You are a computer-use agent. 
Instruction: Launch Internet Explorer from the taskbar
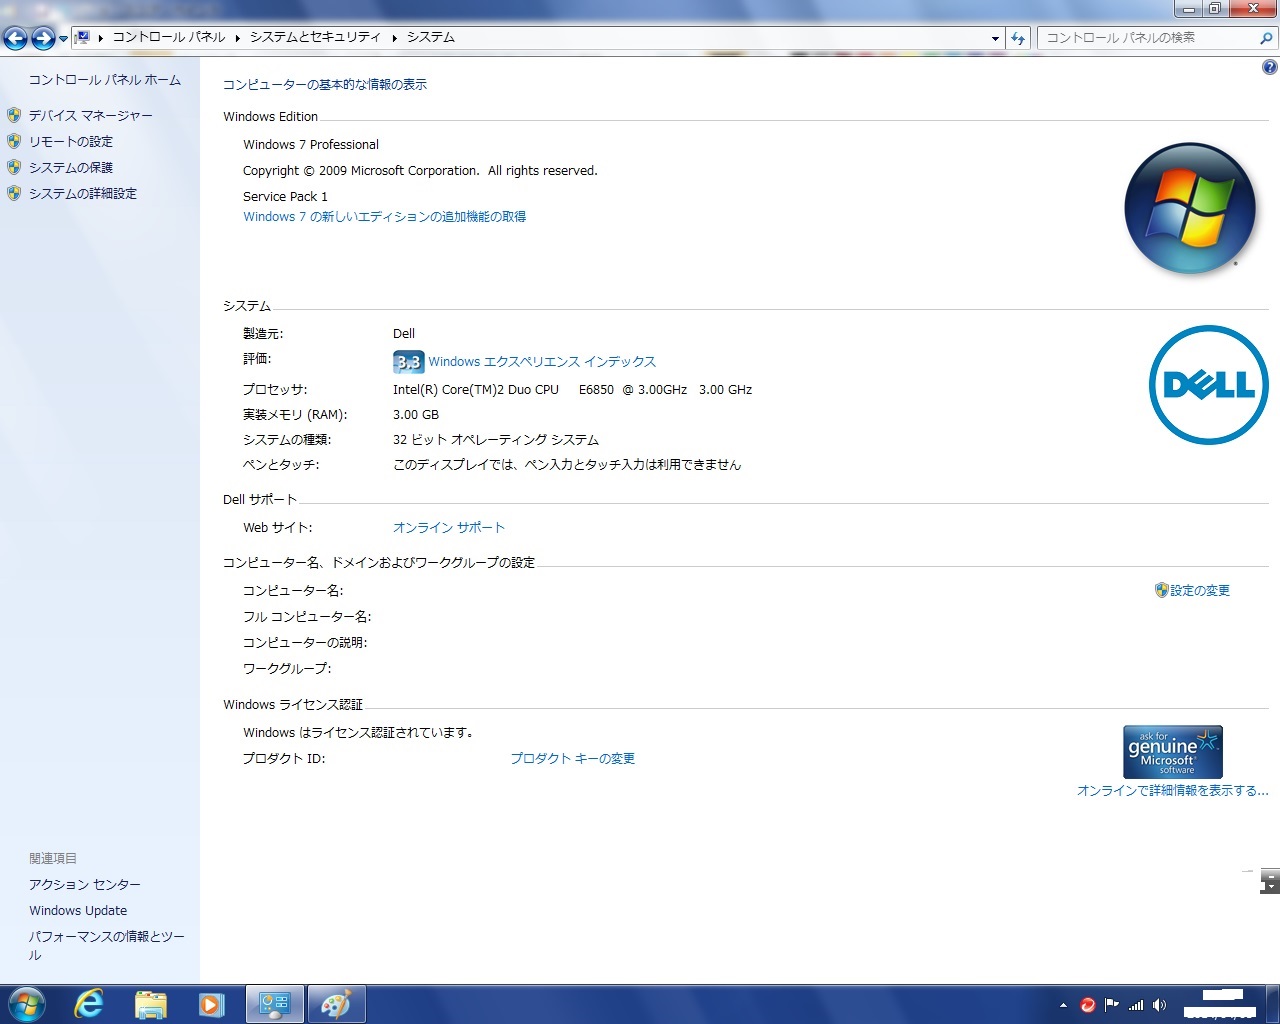click(89, 1004)
